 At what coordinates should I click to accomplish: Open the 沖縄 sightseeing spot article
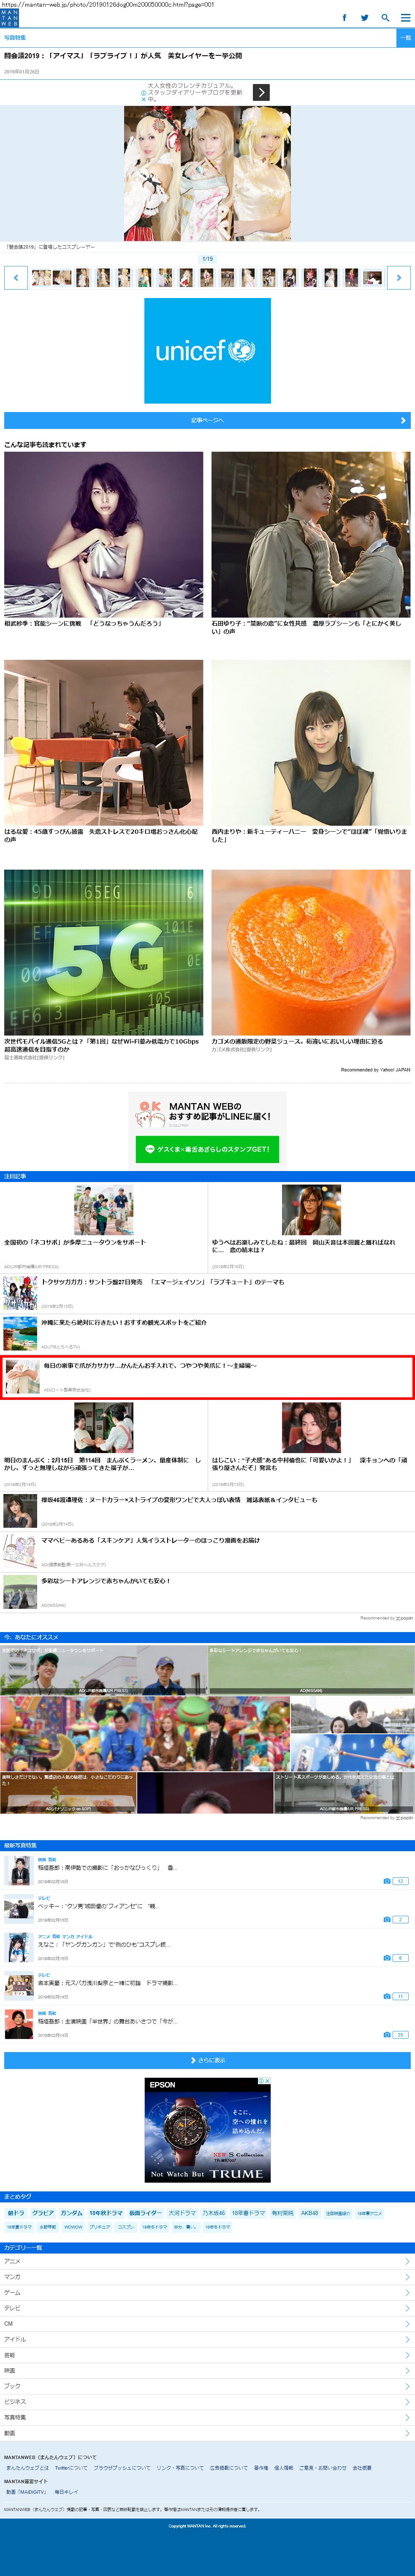tap(207, 1333)
